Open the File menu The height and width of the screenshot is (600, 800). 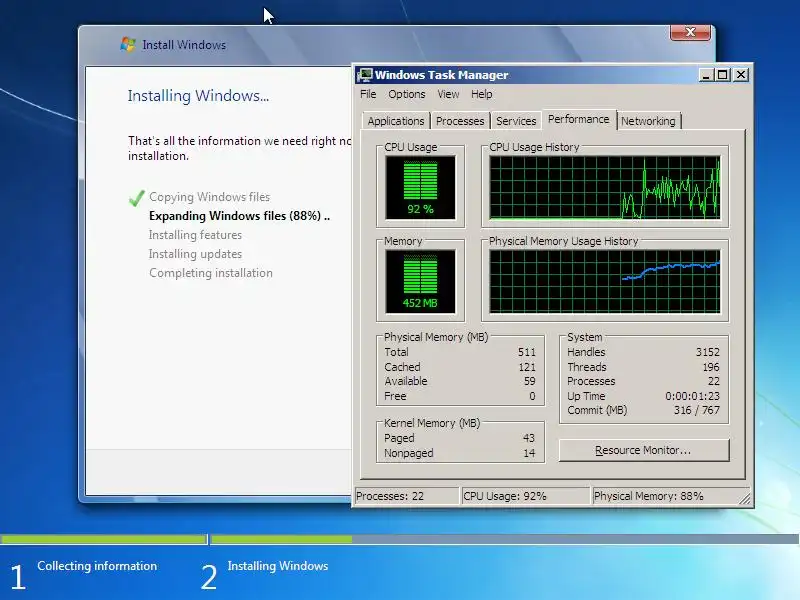[368, 94]
